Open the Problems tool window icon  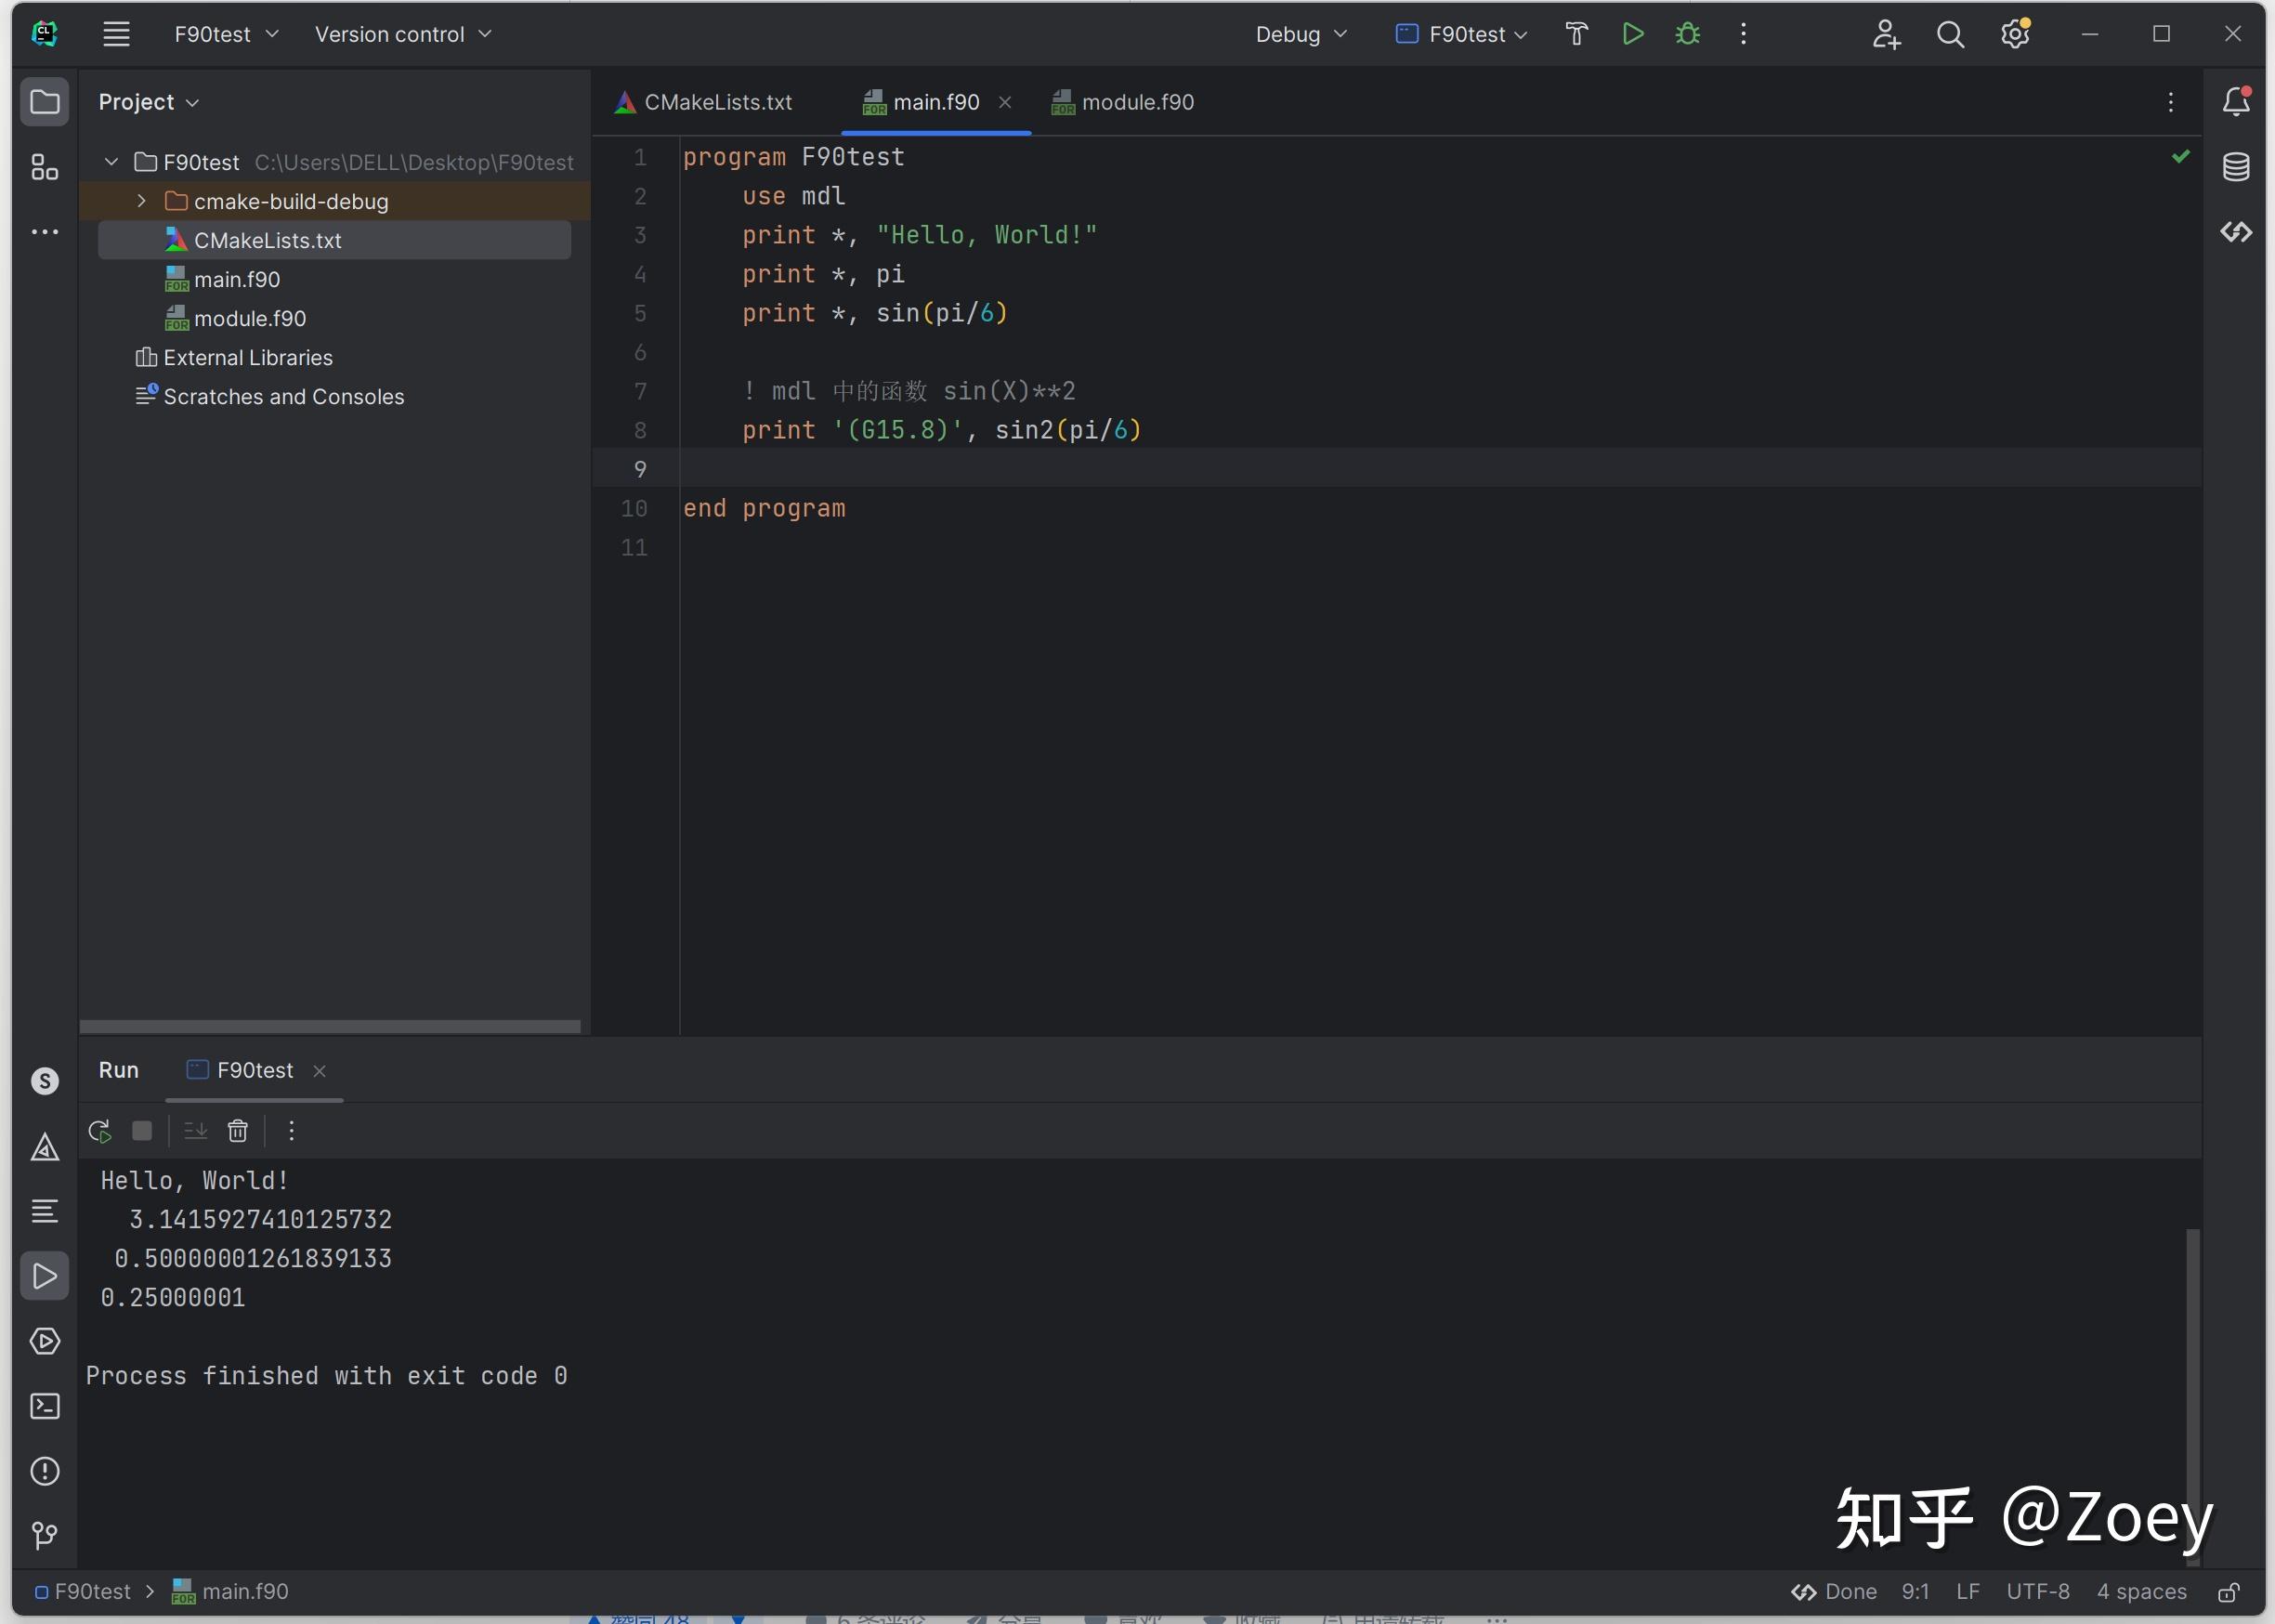[x=45, y=1471]
